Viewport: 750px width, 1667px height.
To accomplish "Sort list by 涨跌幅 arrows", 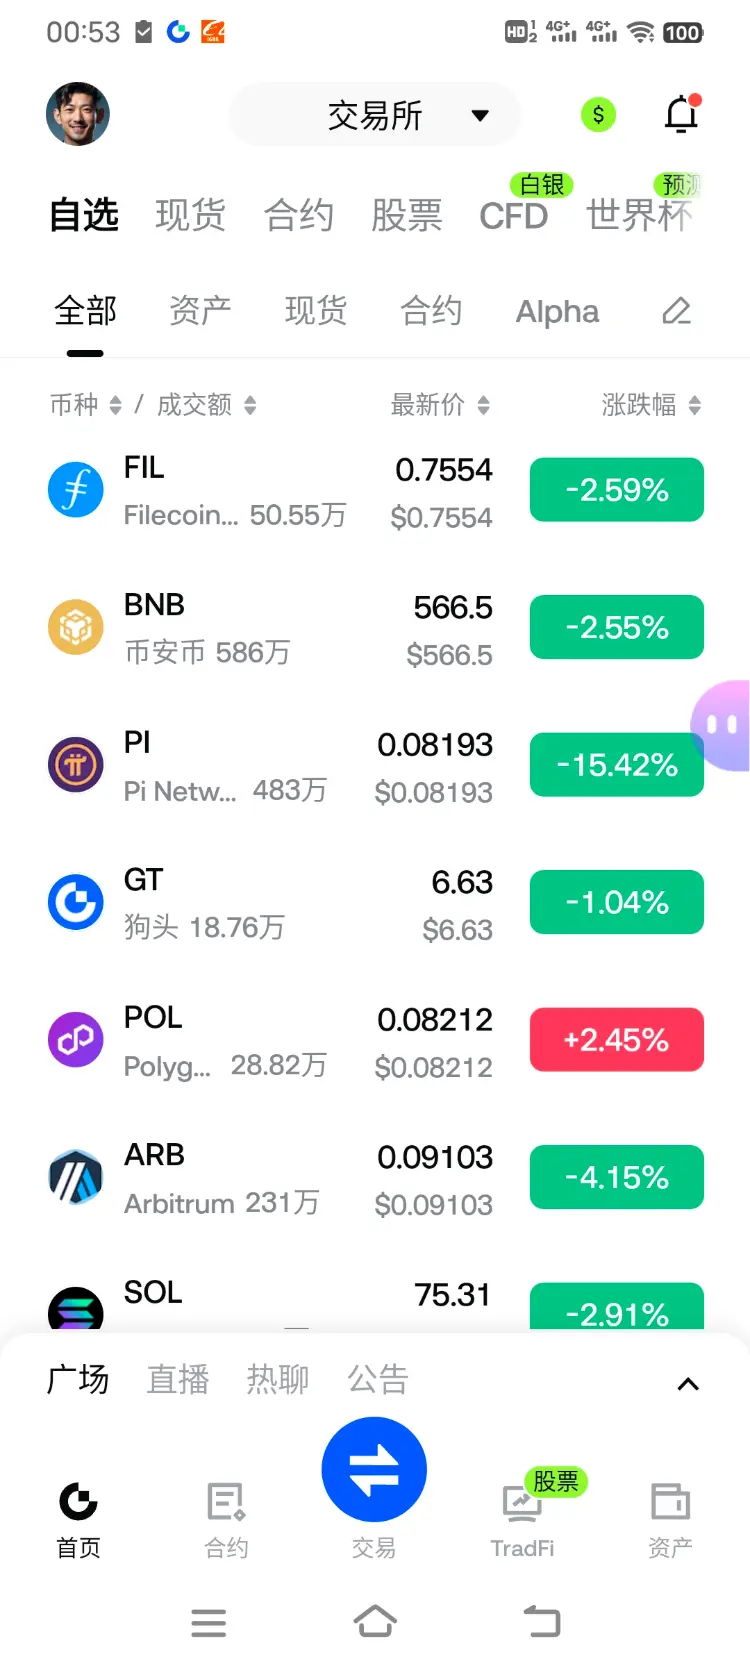I will [695, 405].
